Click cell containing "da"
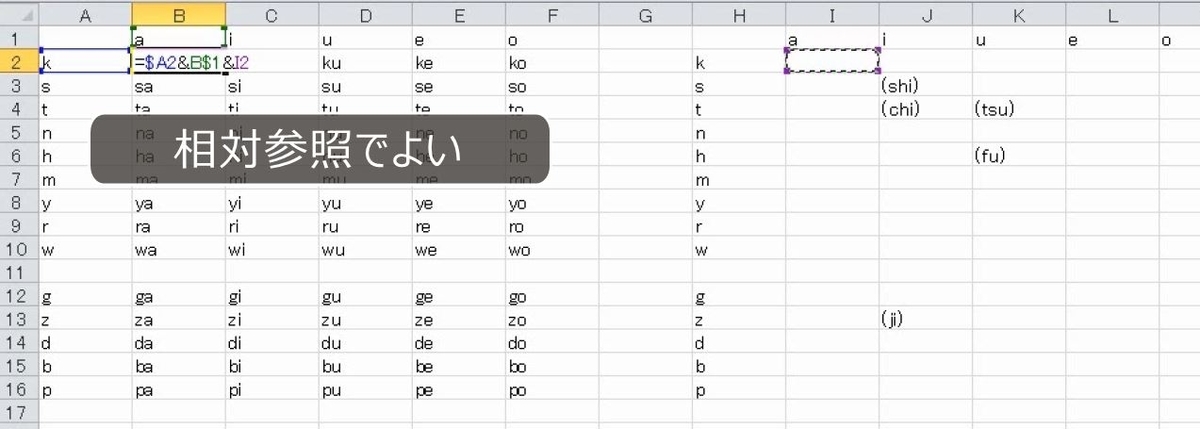Viewport: 1200px width, 429px height. coord(178,343)
